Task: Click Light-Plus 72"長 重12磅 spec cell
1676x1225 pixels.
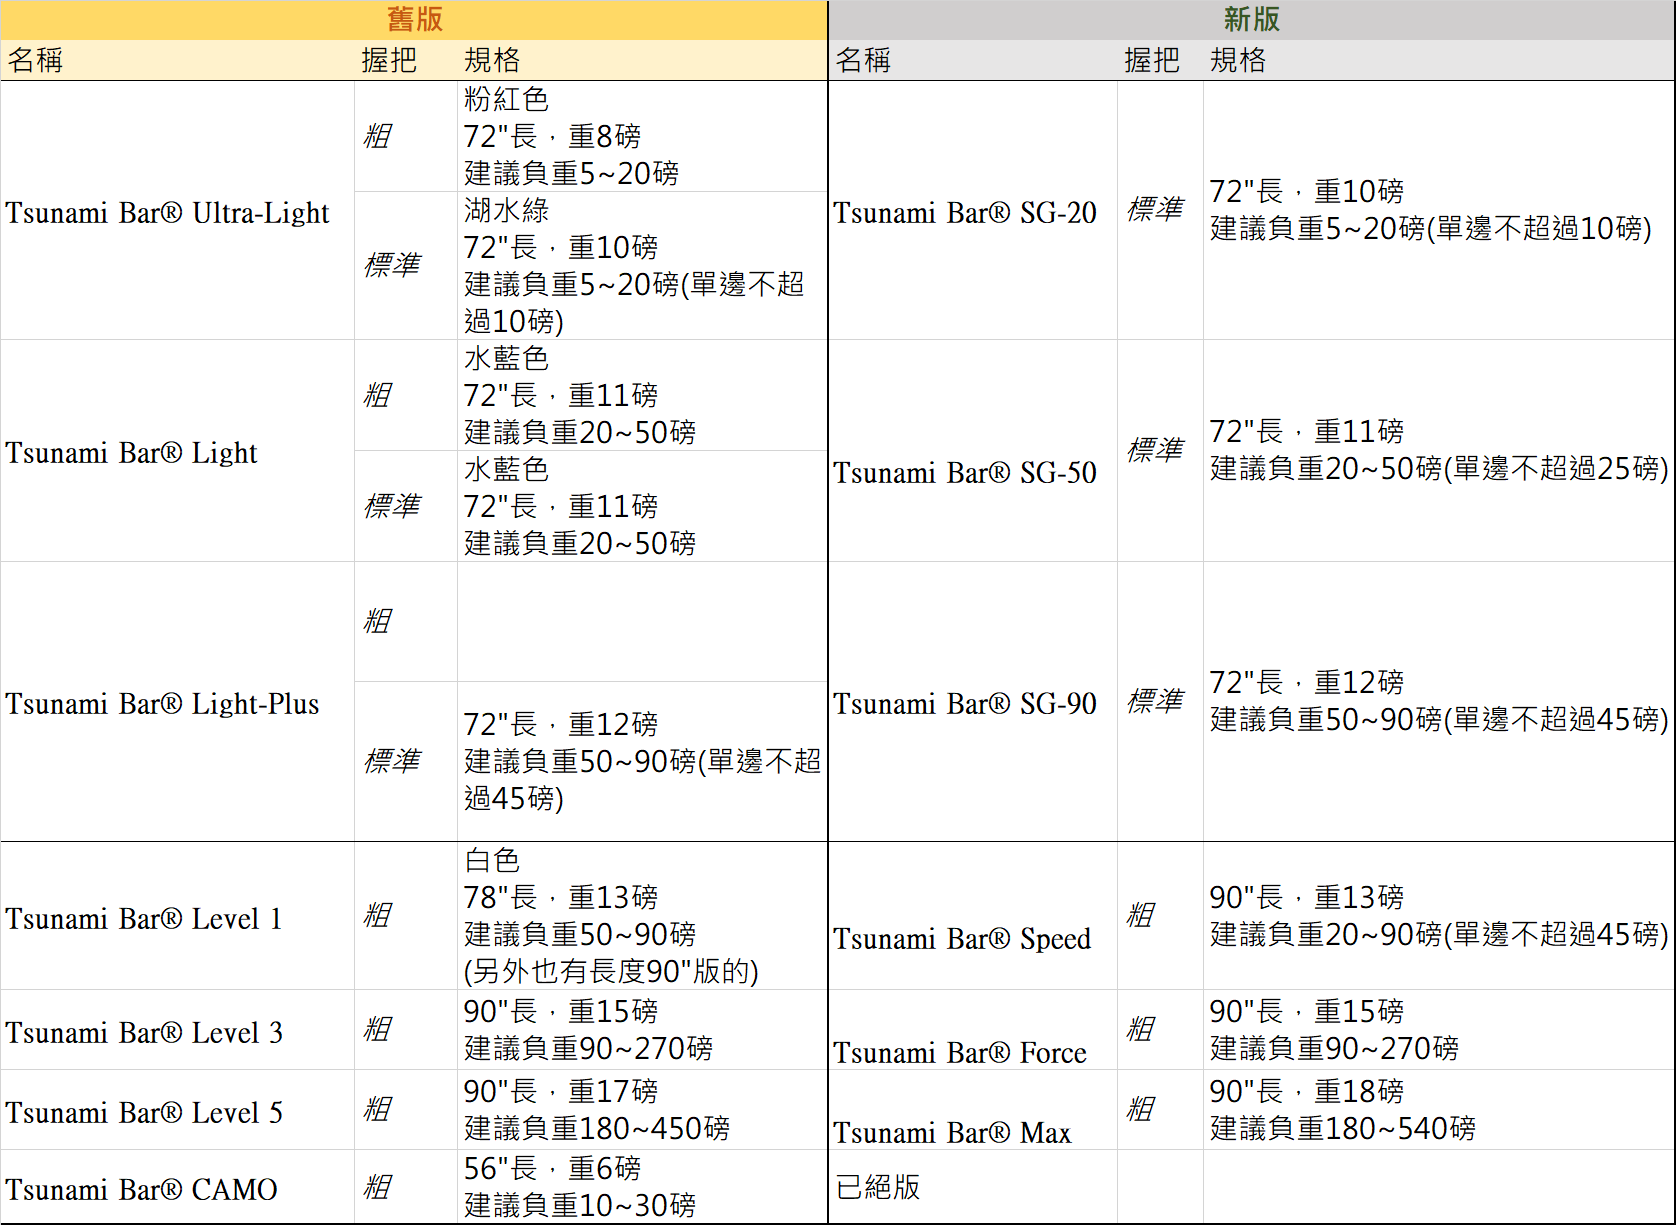Action: pyautogui.click(x=642, y=762)
